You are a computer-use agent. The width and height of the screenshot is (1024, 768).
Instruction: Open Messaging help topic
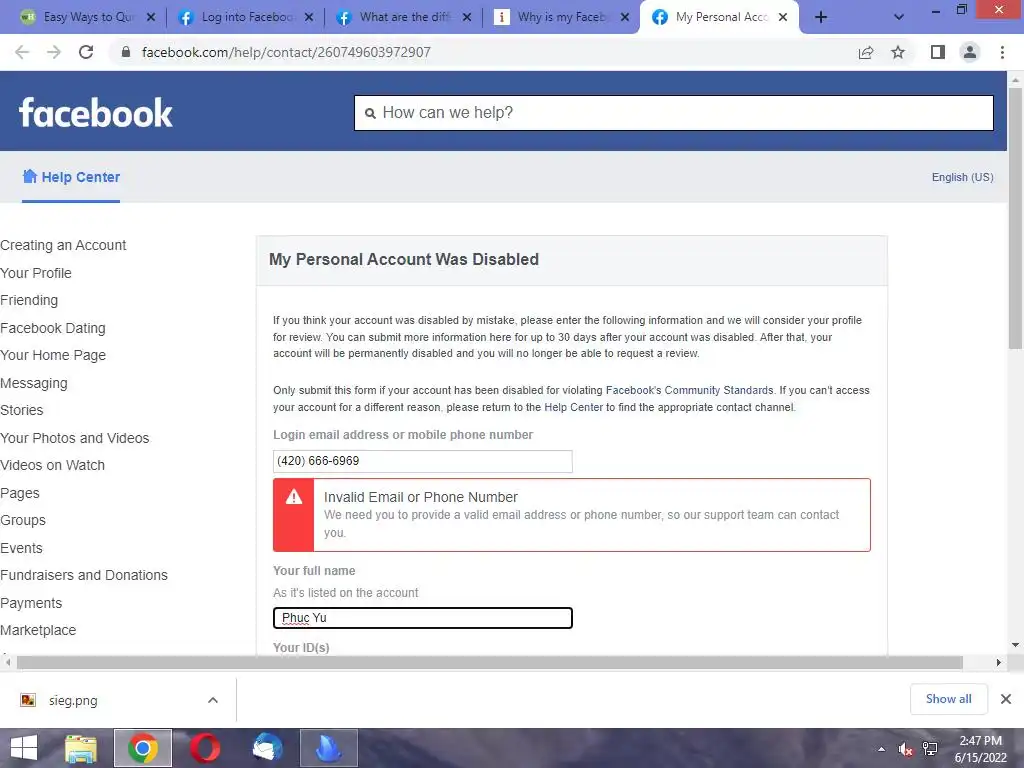coord(34,383)
